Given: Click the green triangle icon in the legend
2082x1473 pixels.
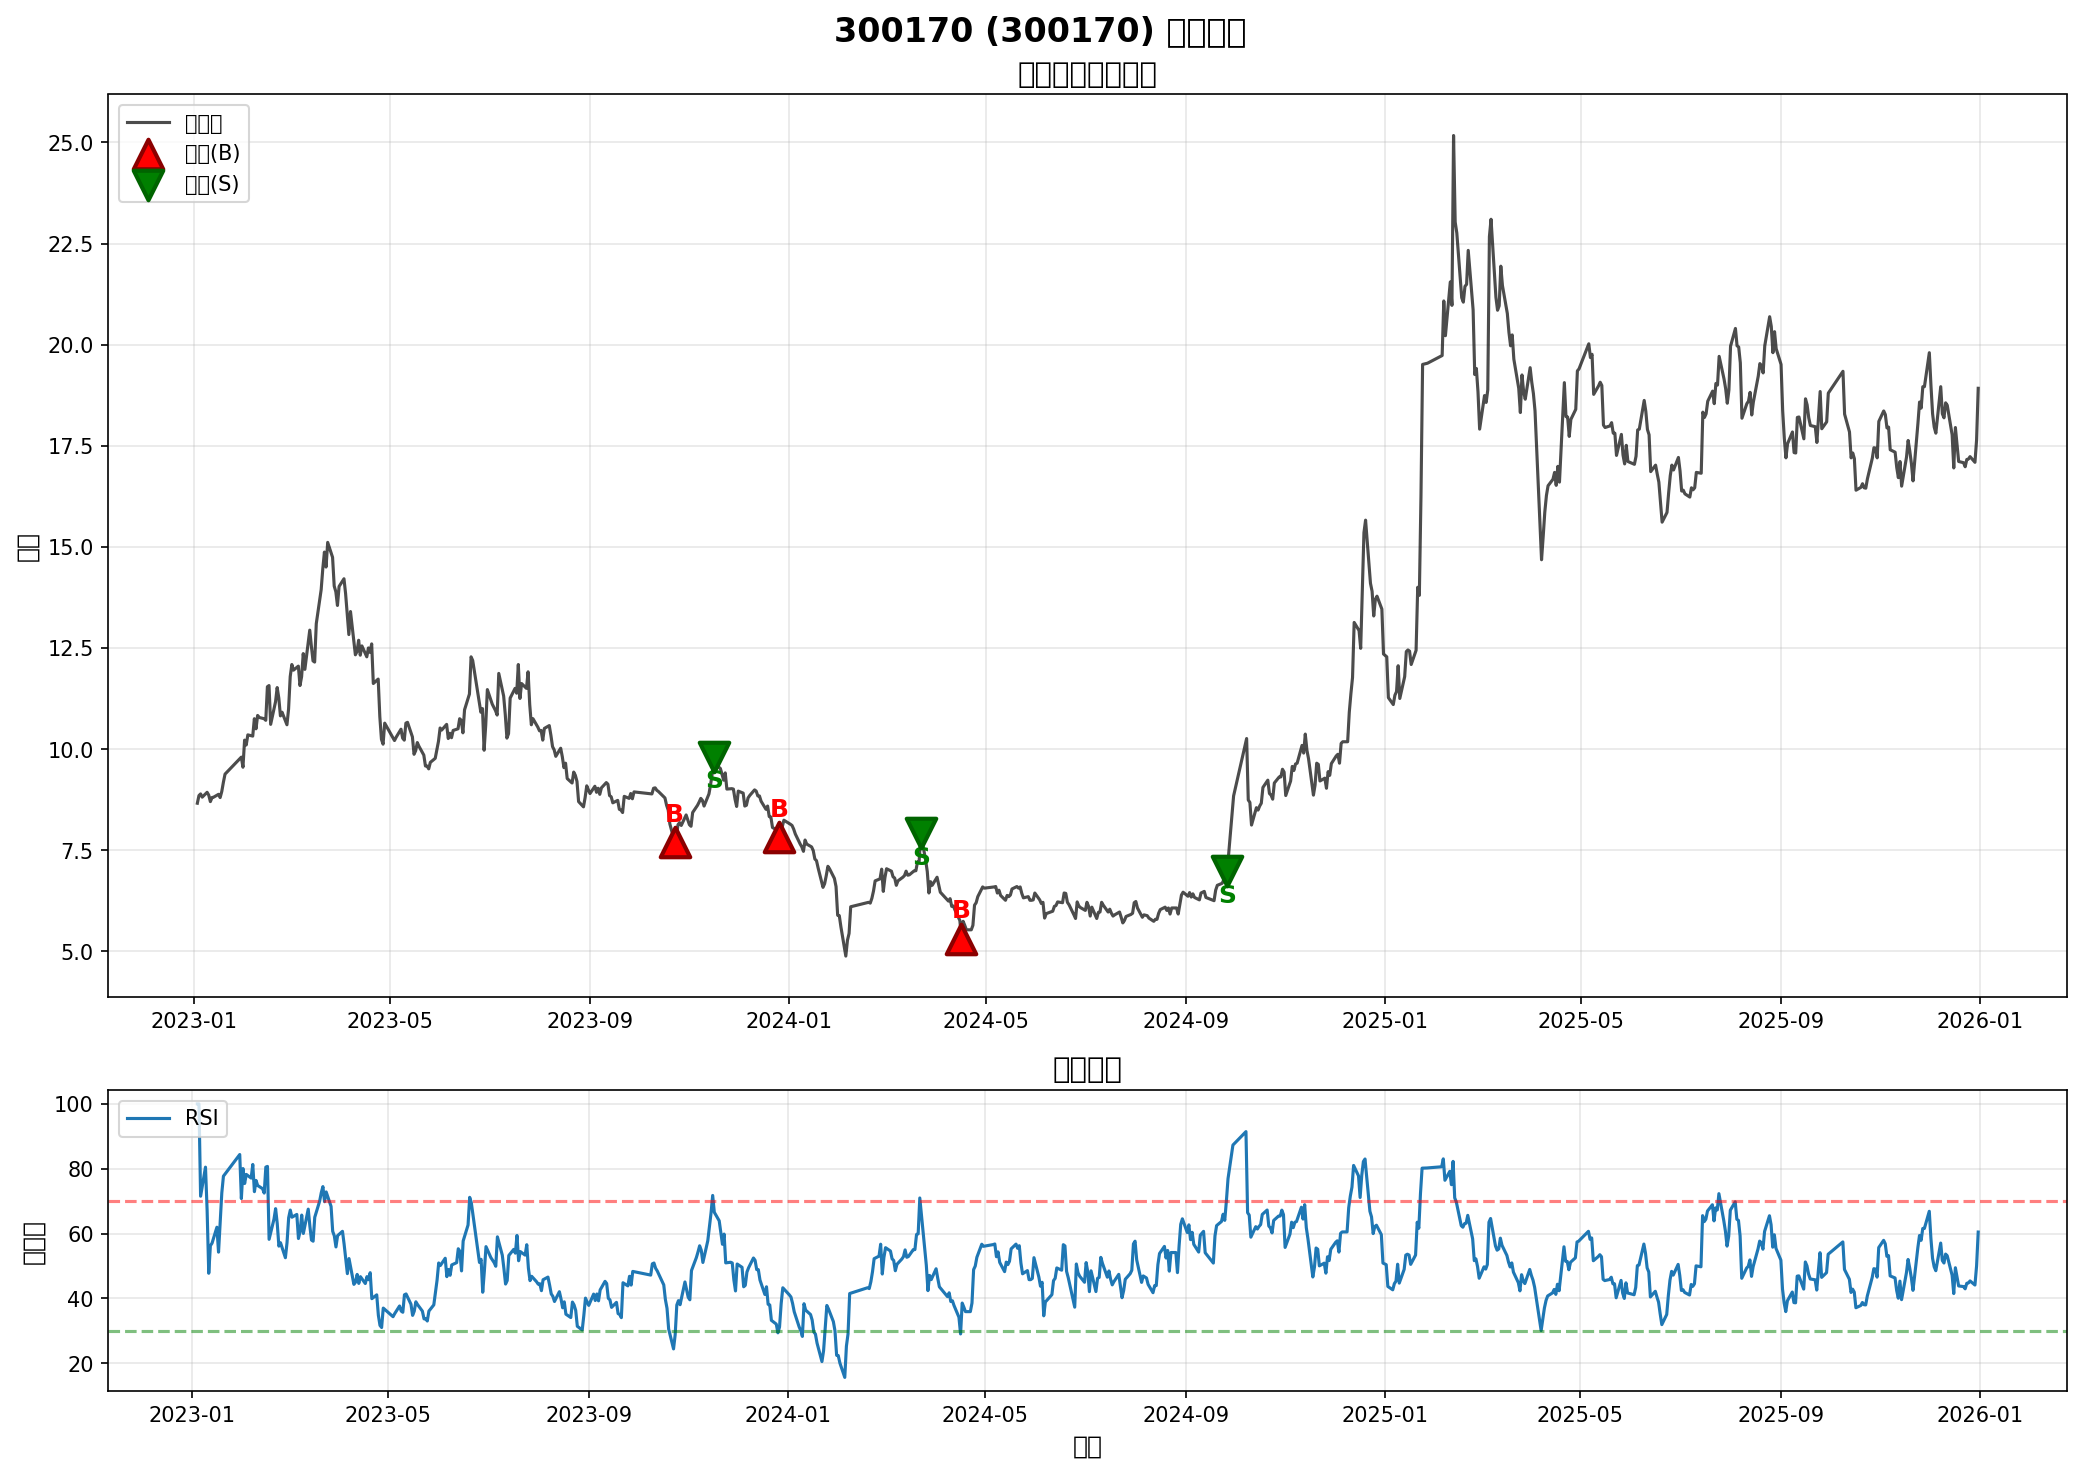Looking at the screenshot, I should click(x=148, y=184).
